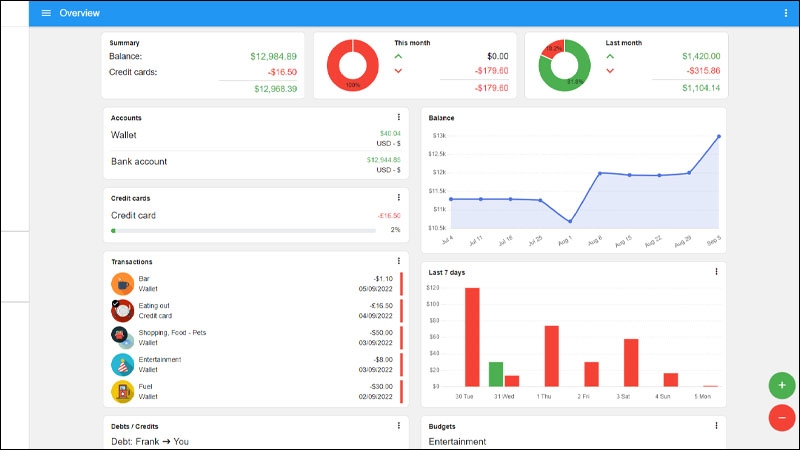Open the Last 7 days card options menu

[x=716, y=272]
